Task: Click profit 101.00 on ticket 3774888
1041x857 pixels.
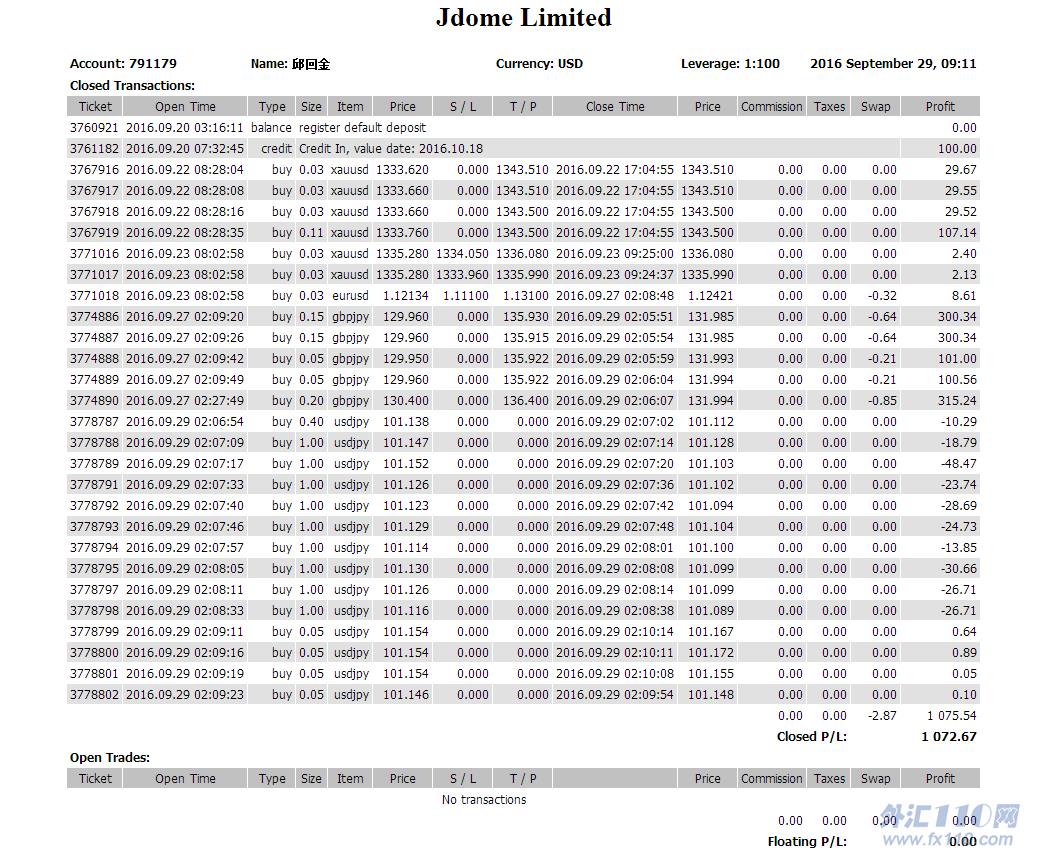Action: [x=957, y=359]
